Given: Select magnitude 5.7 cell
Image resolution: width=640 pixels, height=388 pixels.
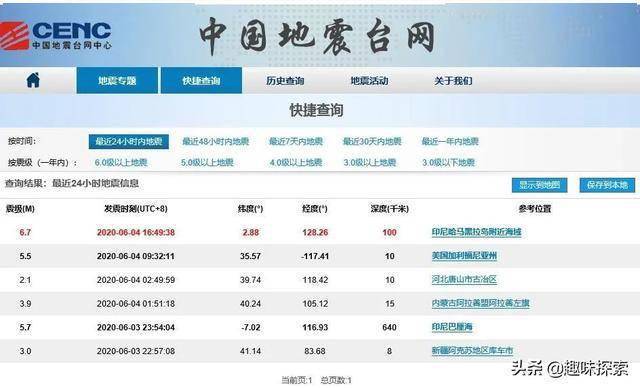Looking at the screenshot, I should tap(25, 327).
